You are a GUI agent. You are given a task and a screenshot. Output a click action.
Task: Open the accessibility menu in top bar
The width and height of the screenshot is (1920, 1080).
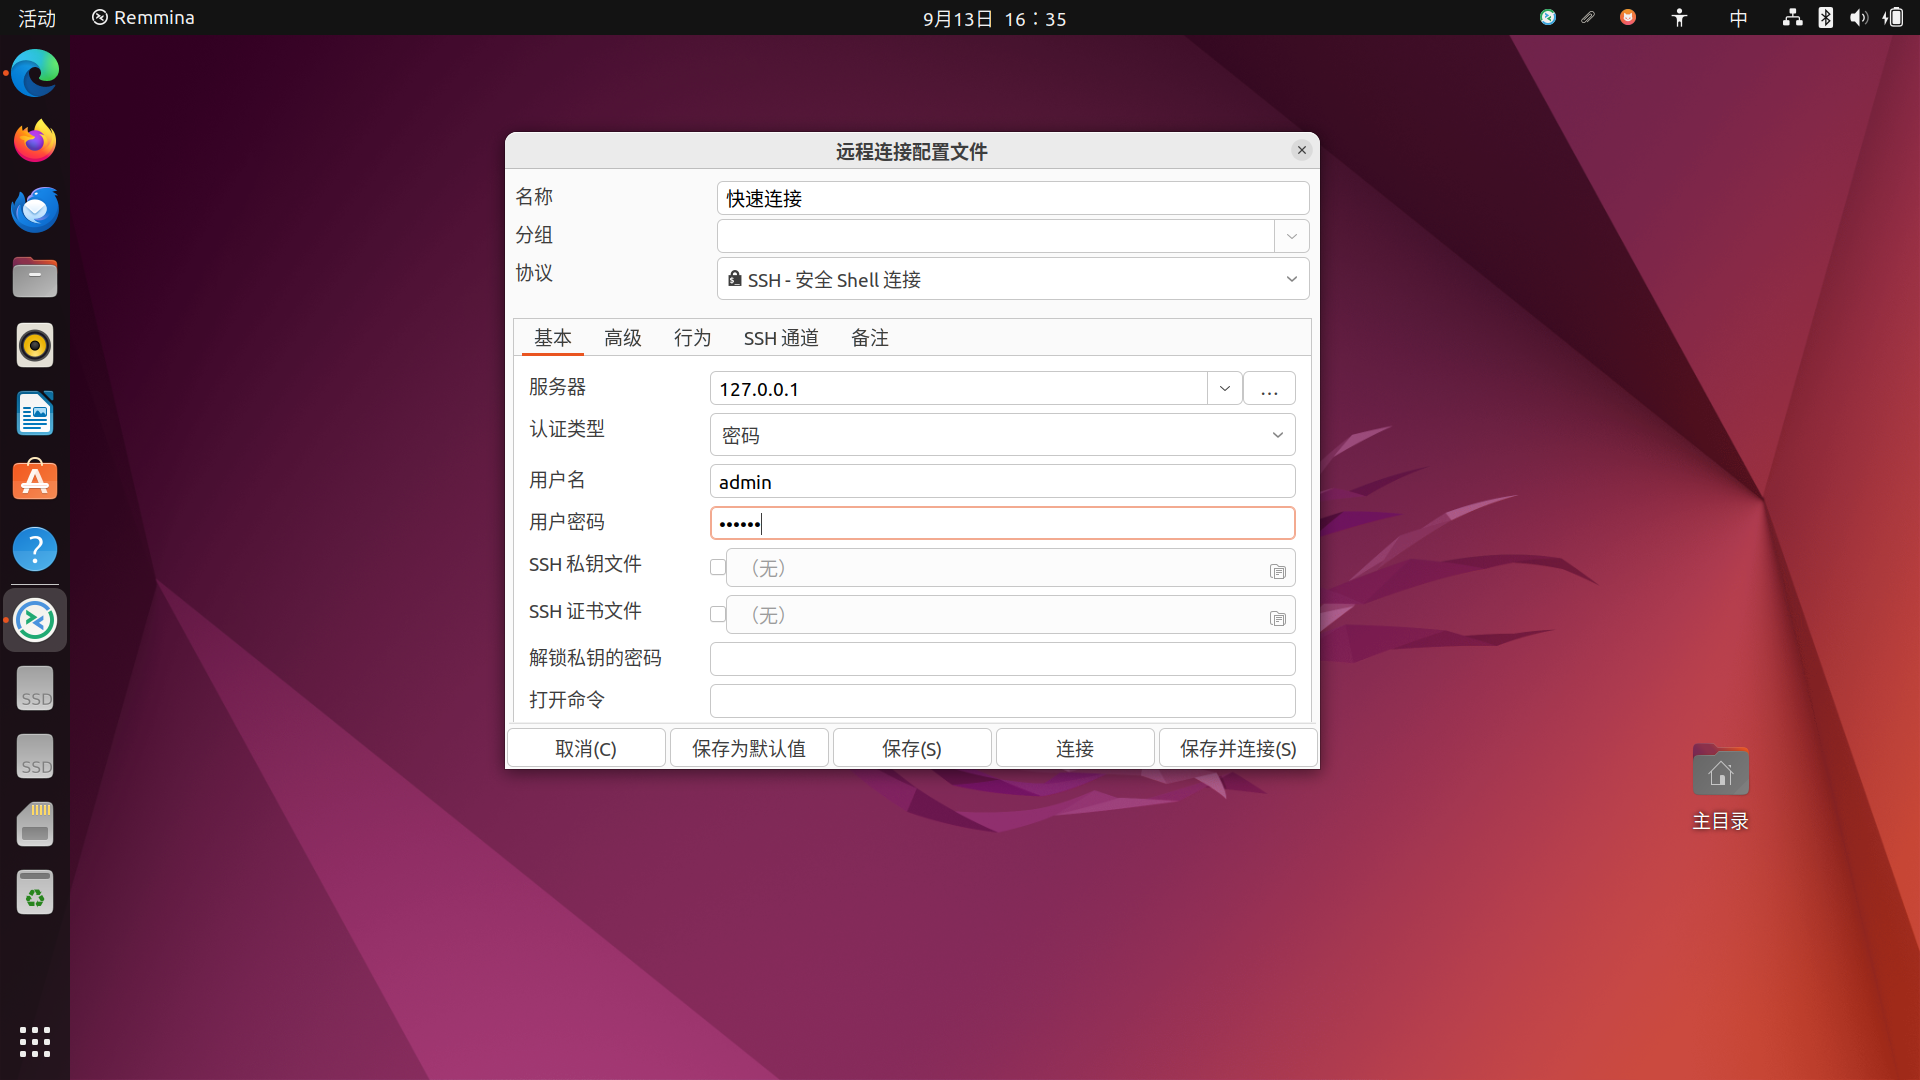1679,17
